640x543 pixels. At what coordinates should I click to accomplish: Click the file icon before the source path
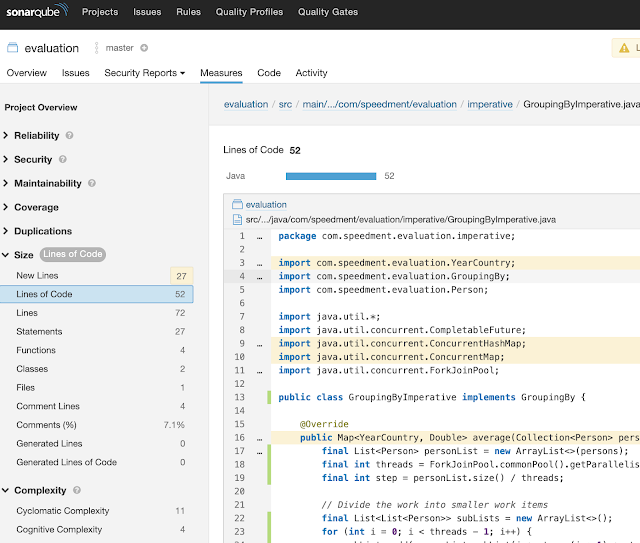[x=237, y=219]
